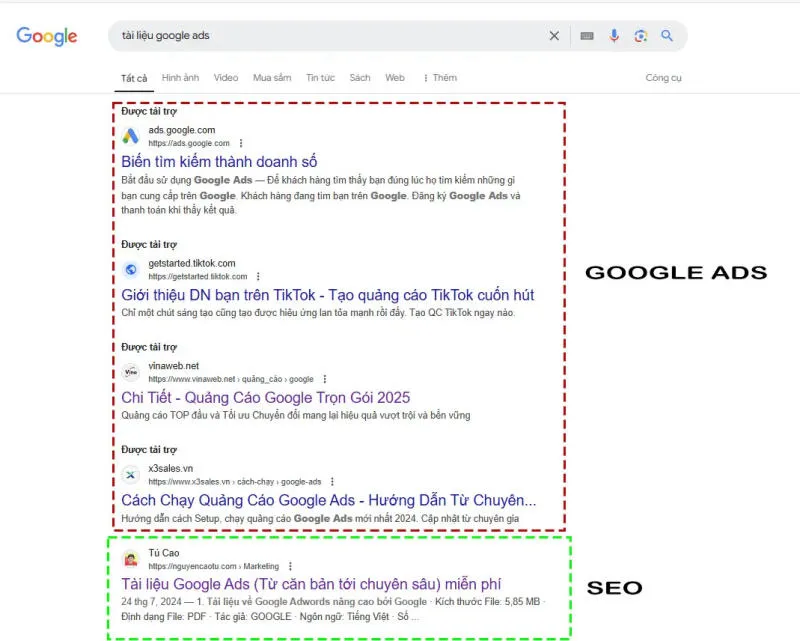The width and height of the screenshot is (800, 641).
Task: Open the 'Tin tức' tab
Action: point(320,78)
